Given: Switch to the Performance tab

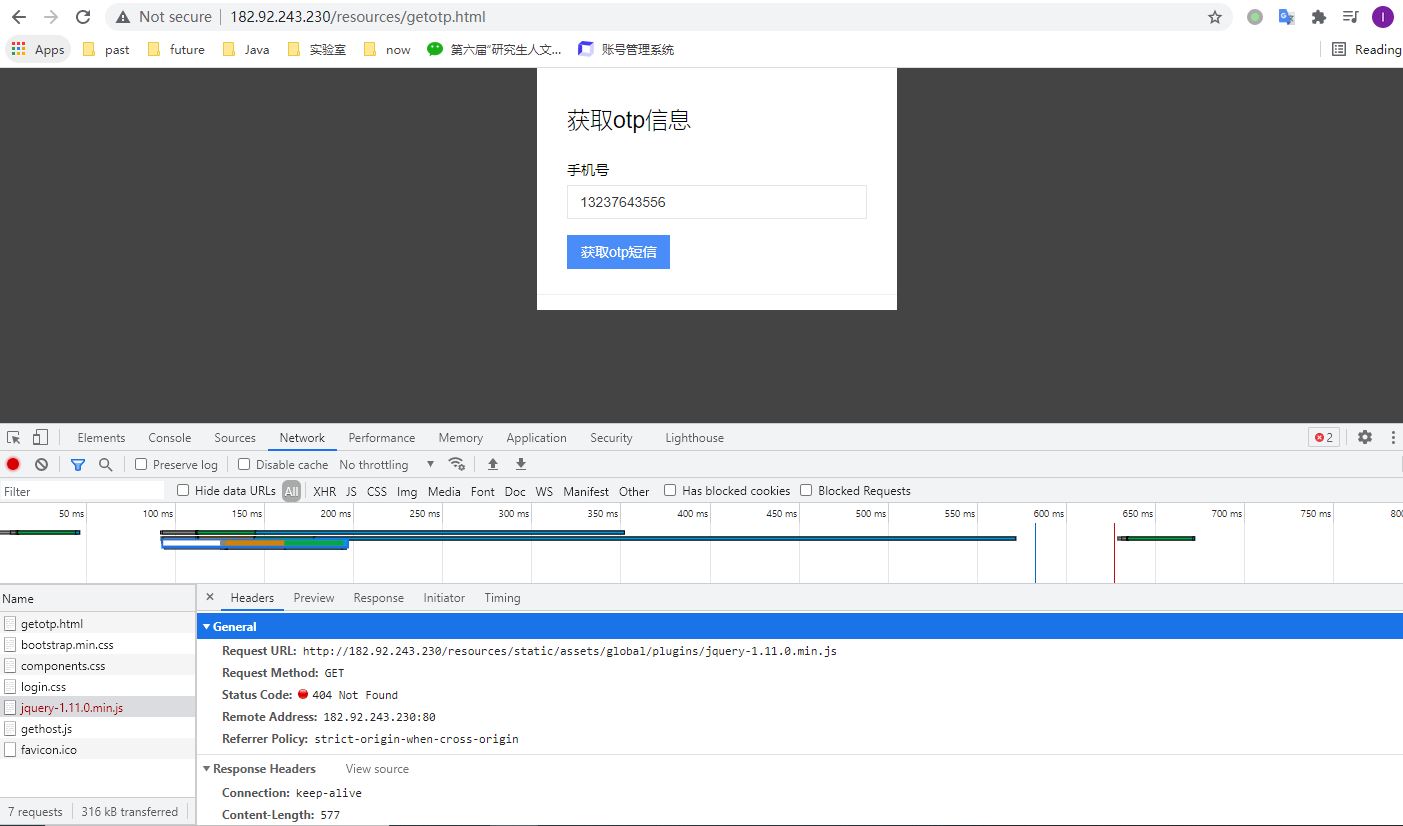Looking at the screenshot, I should [382, 437].
